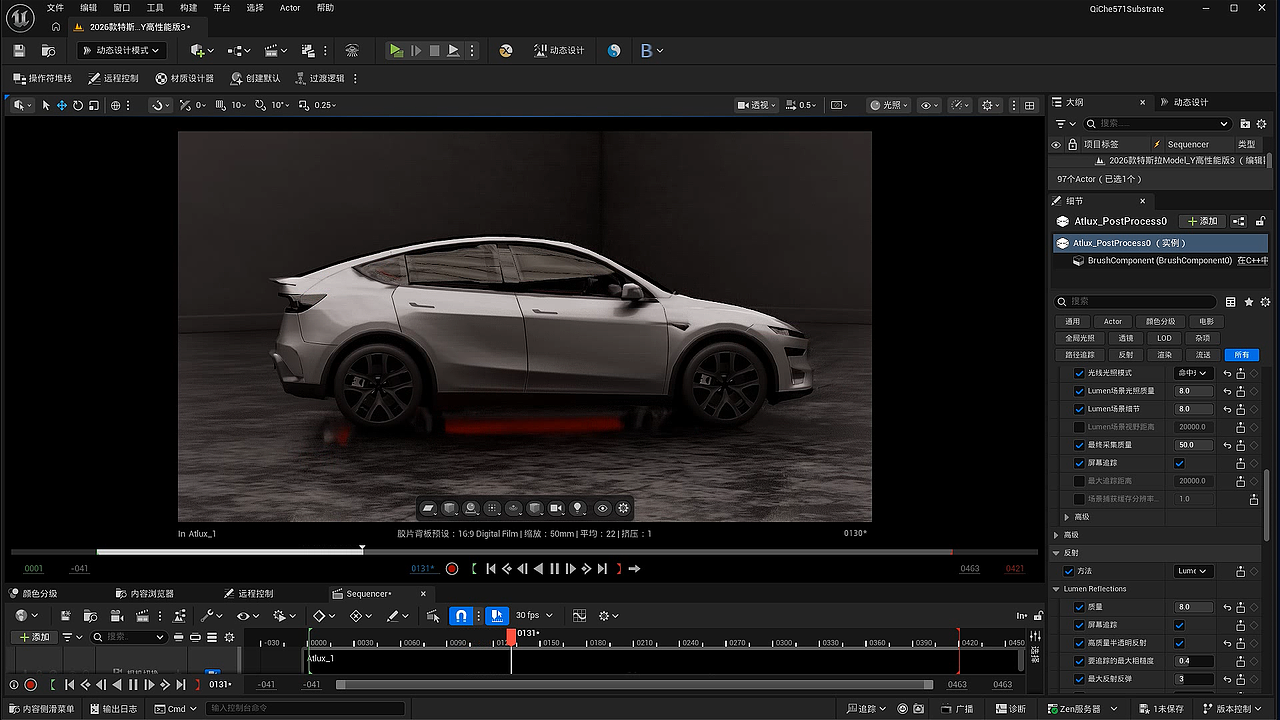
Task: Click the save level icon in the toolbar
Action: point(19,50)
